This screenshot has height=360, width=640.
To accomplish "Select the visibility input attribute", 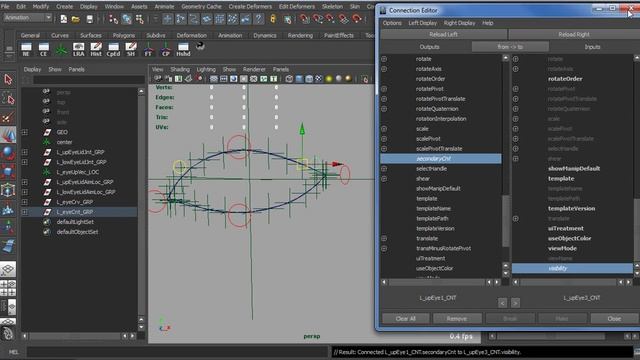I will coord(573,269).
